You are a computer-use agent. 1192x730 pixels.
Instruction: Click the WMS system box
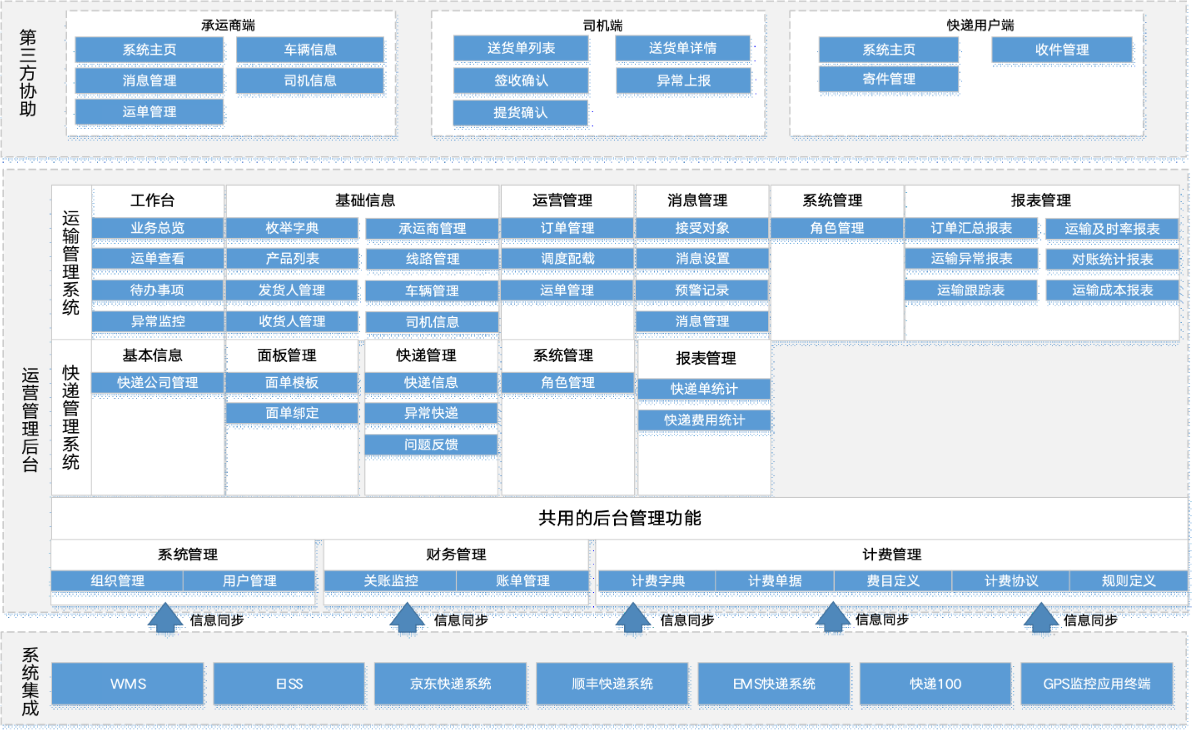click(x=128, y=684)
